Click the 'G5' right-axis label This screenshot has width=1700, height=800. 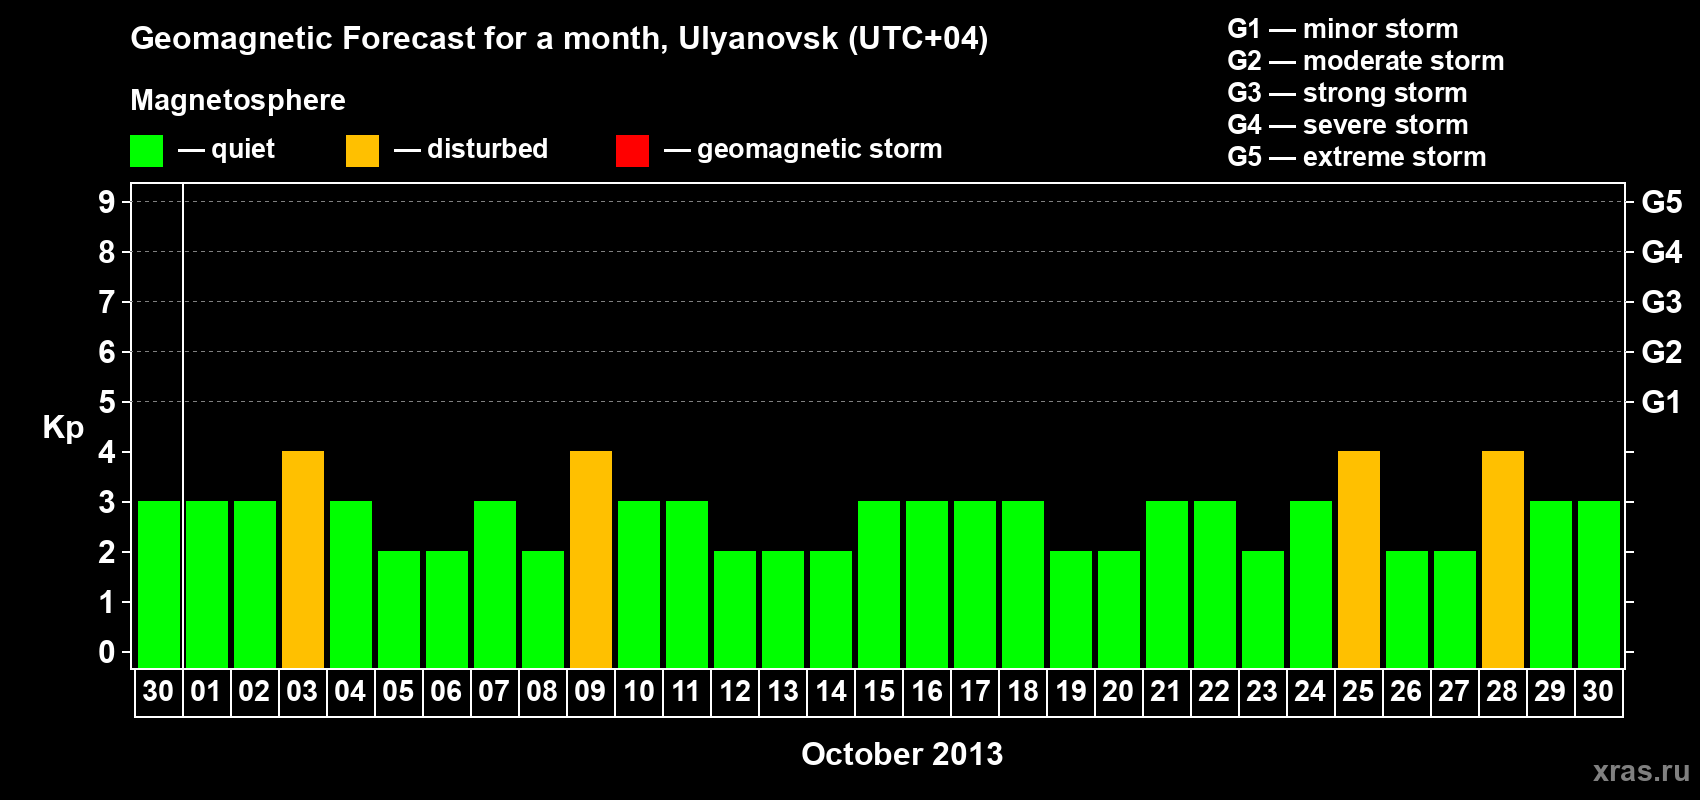[1662, 202]
